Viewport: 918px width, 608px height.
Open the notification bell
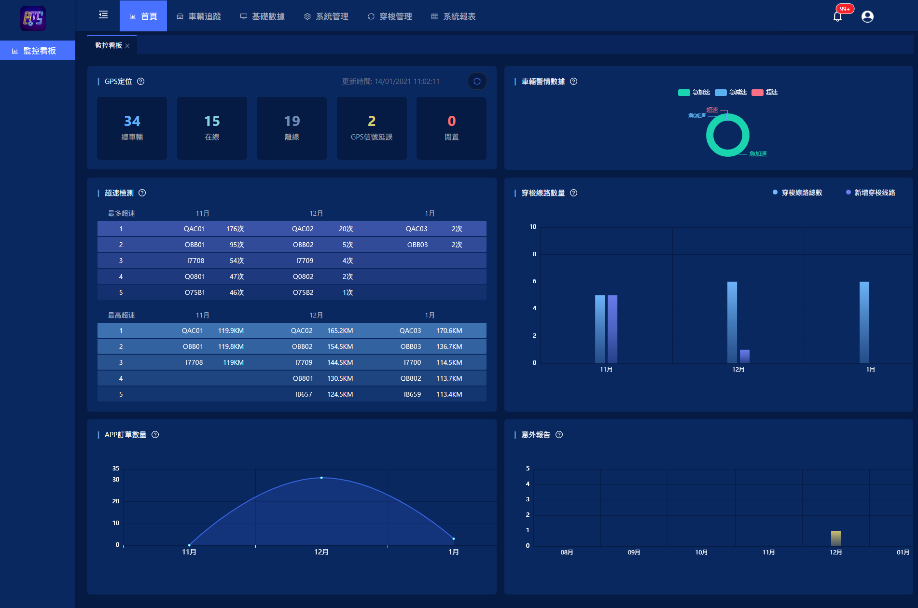tap(838, 16)
